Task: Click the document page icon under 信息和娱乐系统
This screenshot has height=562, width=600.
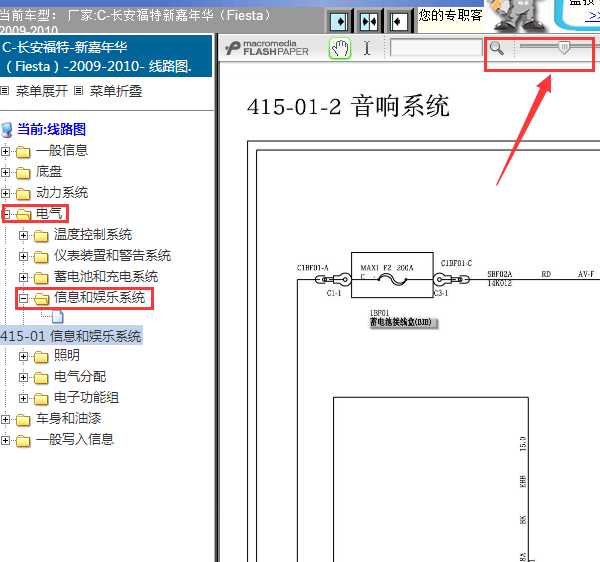Action: coord(58,316)
